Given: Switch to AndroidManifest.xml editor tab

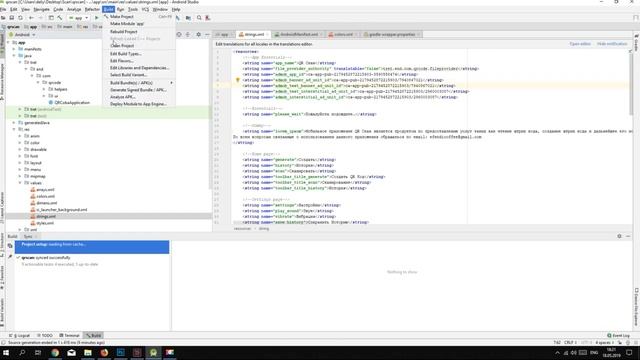Looking at the screenshot, I should 298,35.
